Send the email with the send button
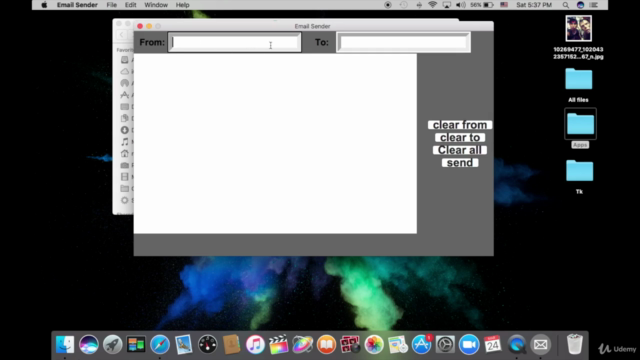 point(460,163)
